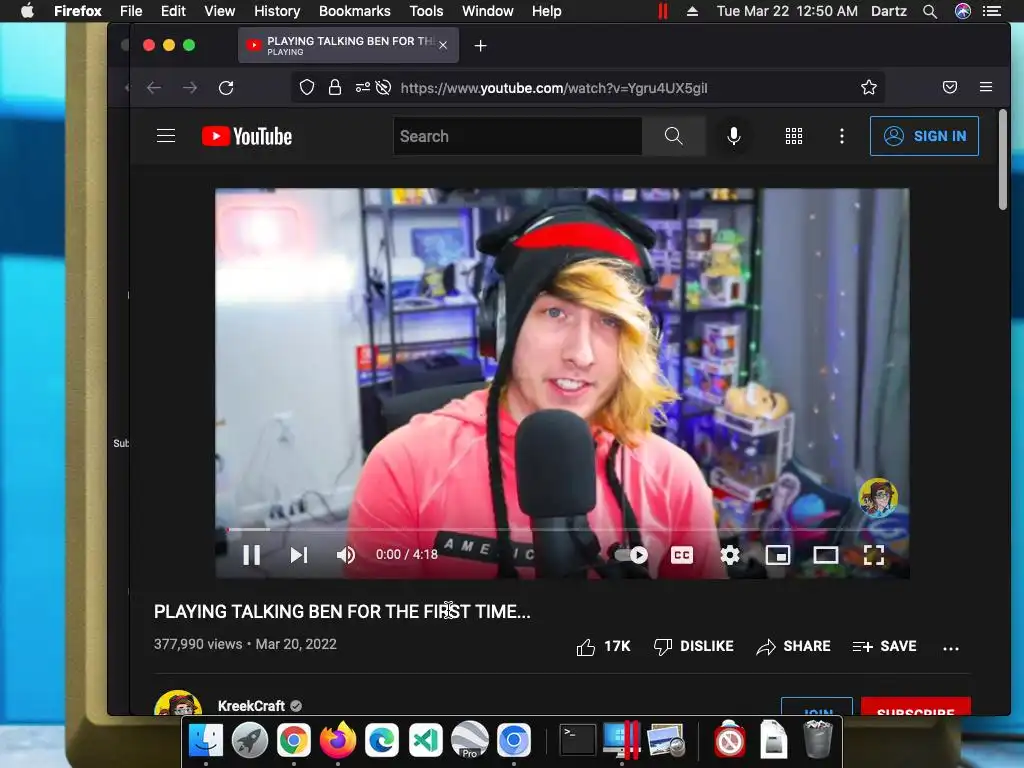
Task: Open the YouTube guide hamburger menu
Action: [166, 136]
